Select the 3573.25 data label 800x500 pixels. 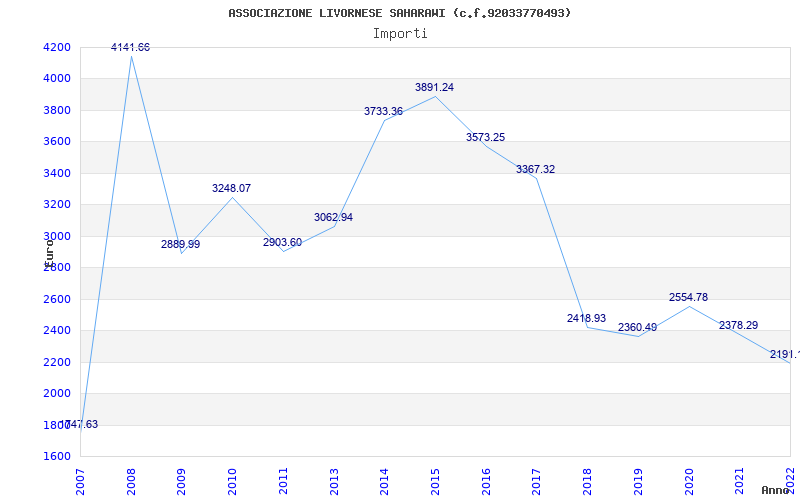[486, 137]
